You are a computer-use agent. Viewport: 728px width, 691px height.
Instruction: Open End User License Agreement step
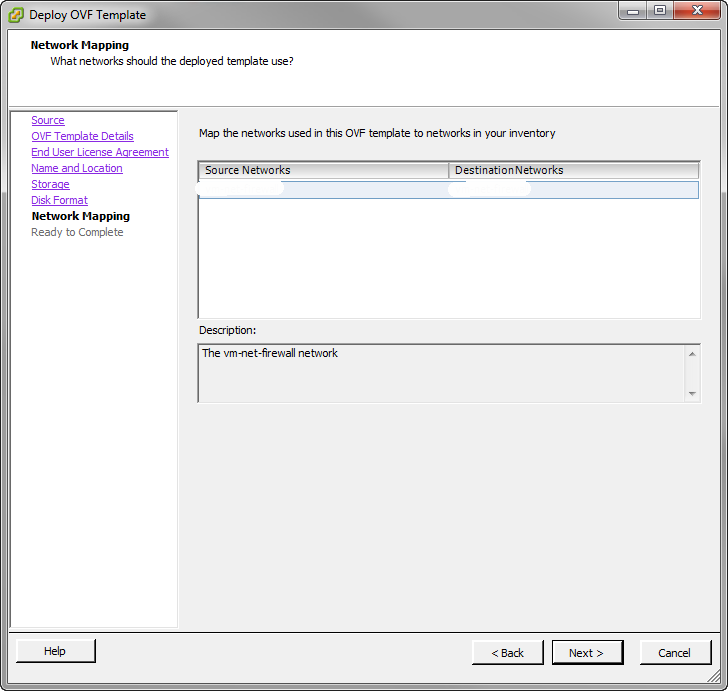click(x=100, y=152)
